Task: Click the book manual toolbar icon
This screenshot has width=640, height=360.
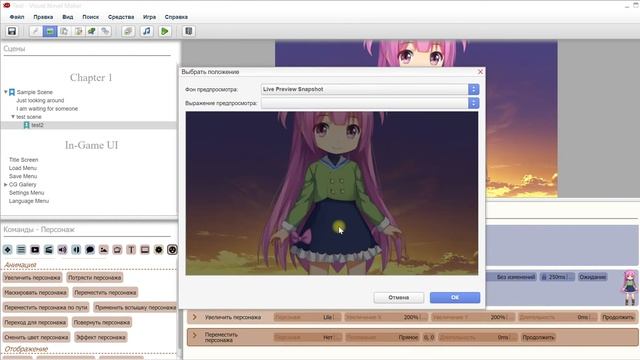Action: coord(189,31)
